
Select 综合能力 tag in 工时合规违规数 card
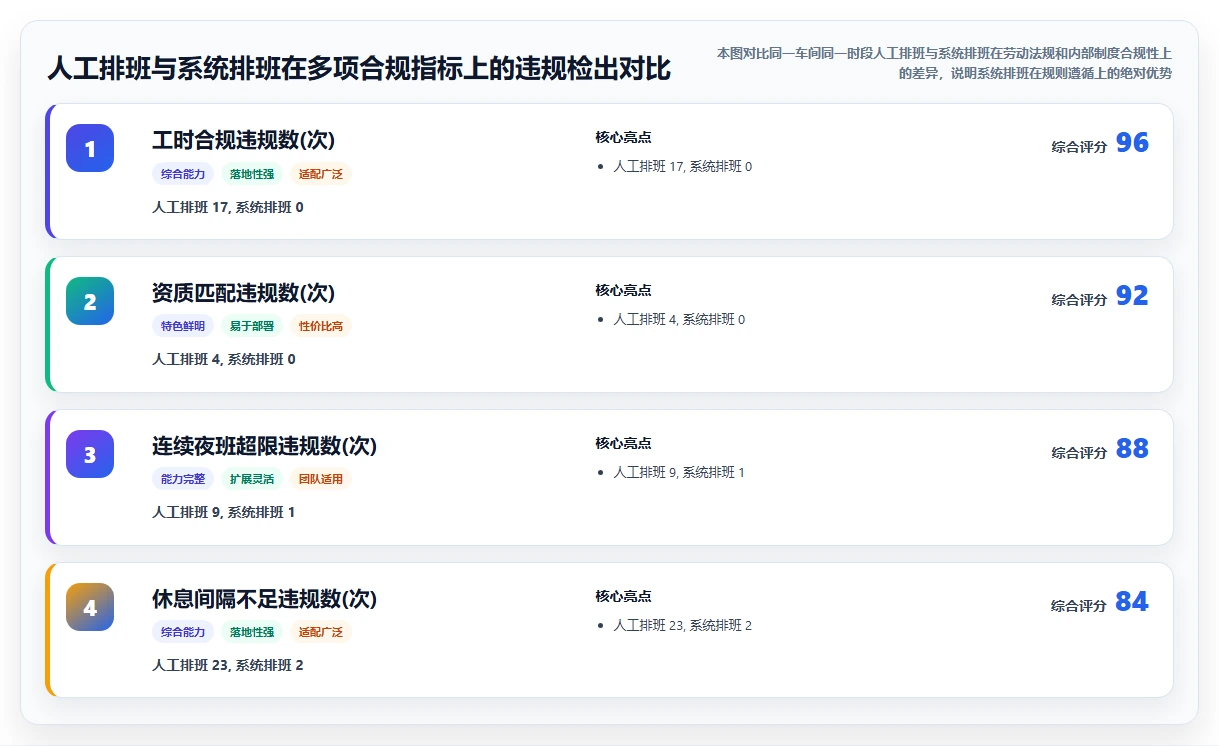(x=183, y=174)
